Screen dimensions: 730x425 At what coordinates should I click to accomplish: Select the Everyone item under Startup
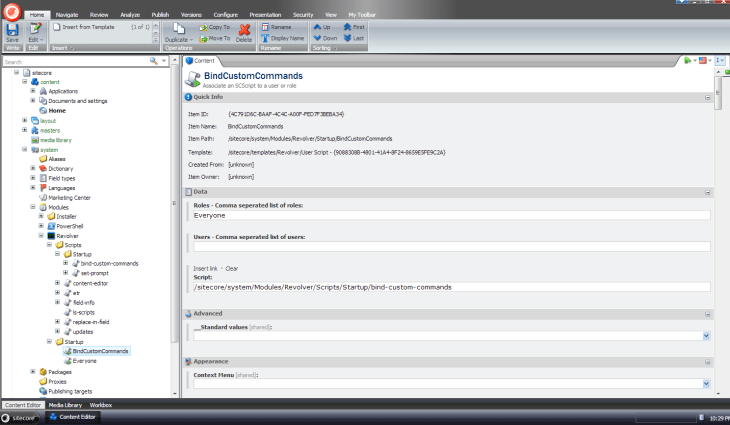coord(80,361)
